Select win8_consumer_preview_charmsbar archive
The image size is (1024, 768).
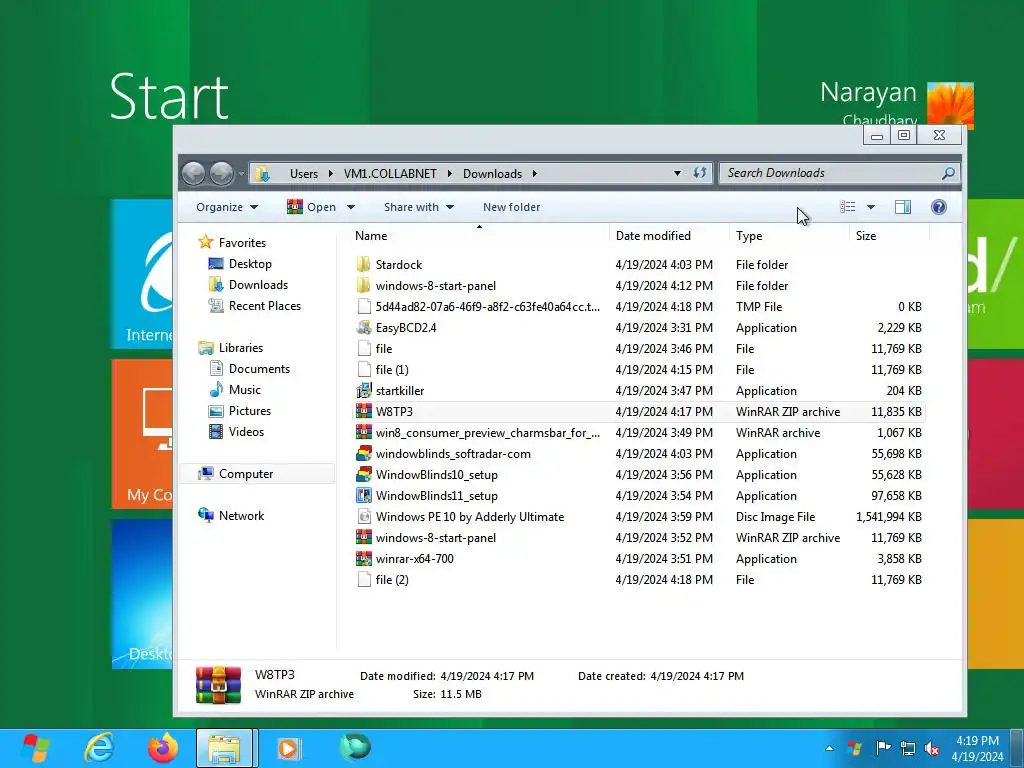[639, 433]
